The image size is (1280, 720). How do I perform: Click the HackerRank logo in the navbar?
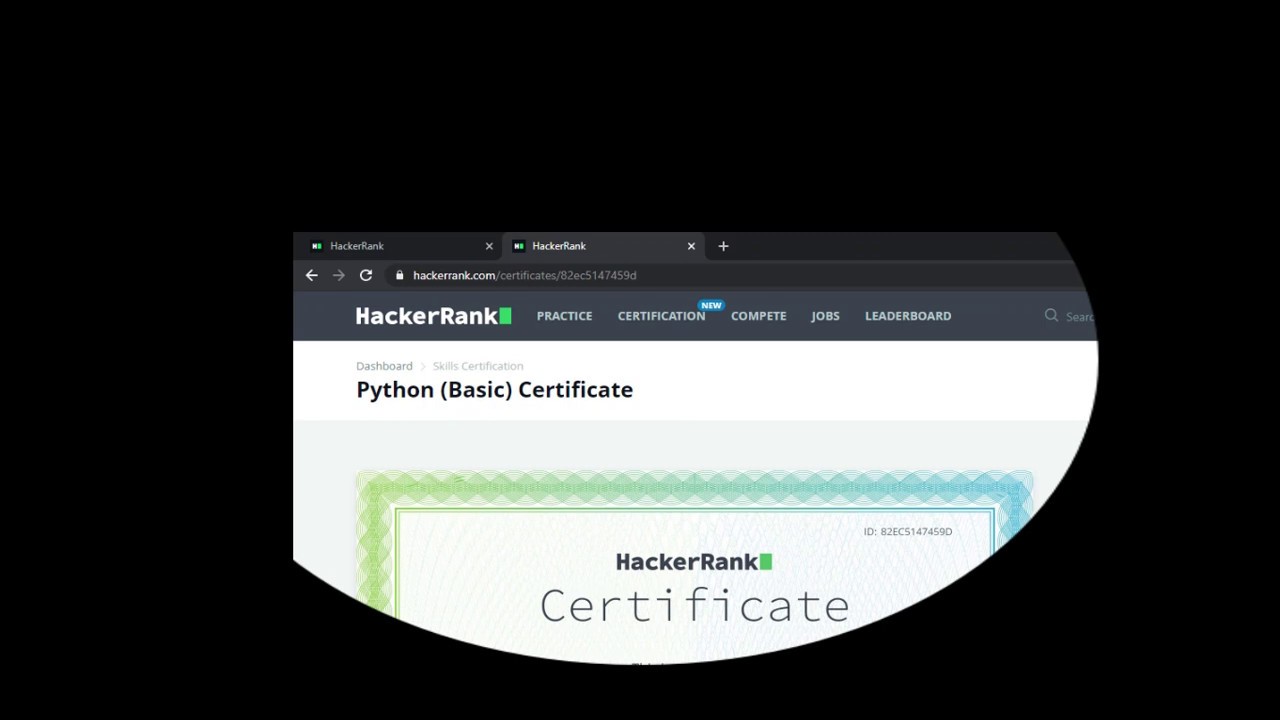coord(434,316)
